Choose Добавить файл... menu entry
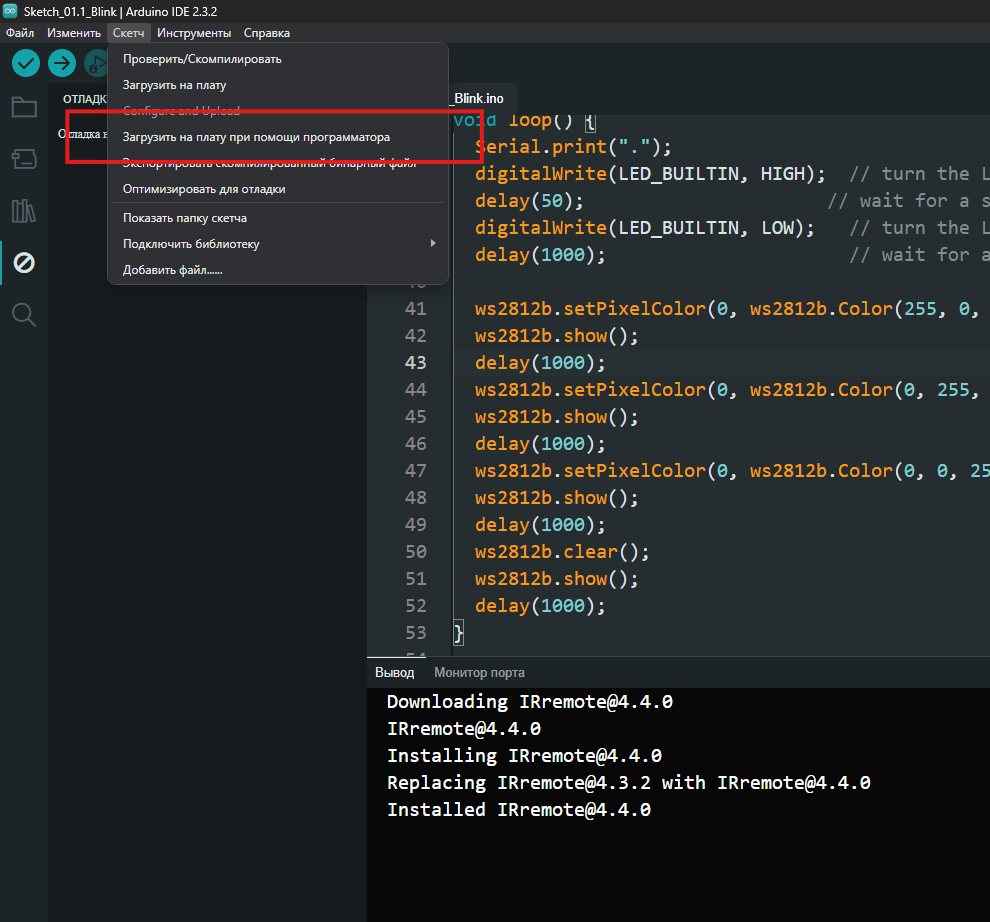The height and width of the screenshot is (922, 990). (x=278, y=270)
